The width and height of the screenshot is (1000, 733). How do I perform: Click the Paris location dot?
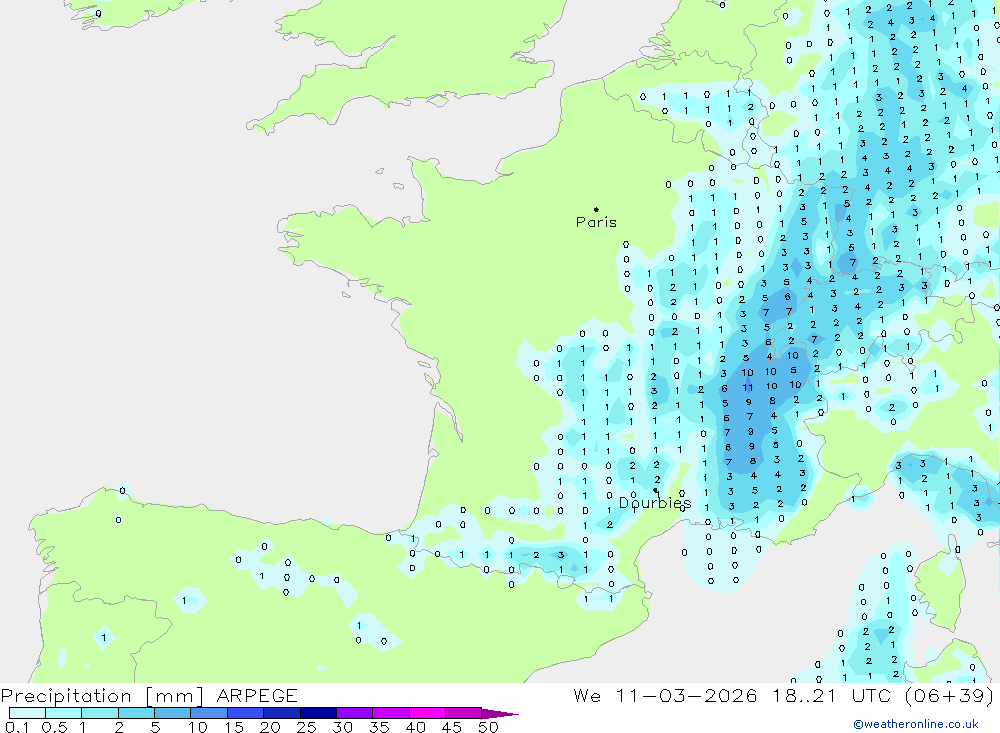(596, 209)
